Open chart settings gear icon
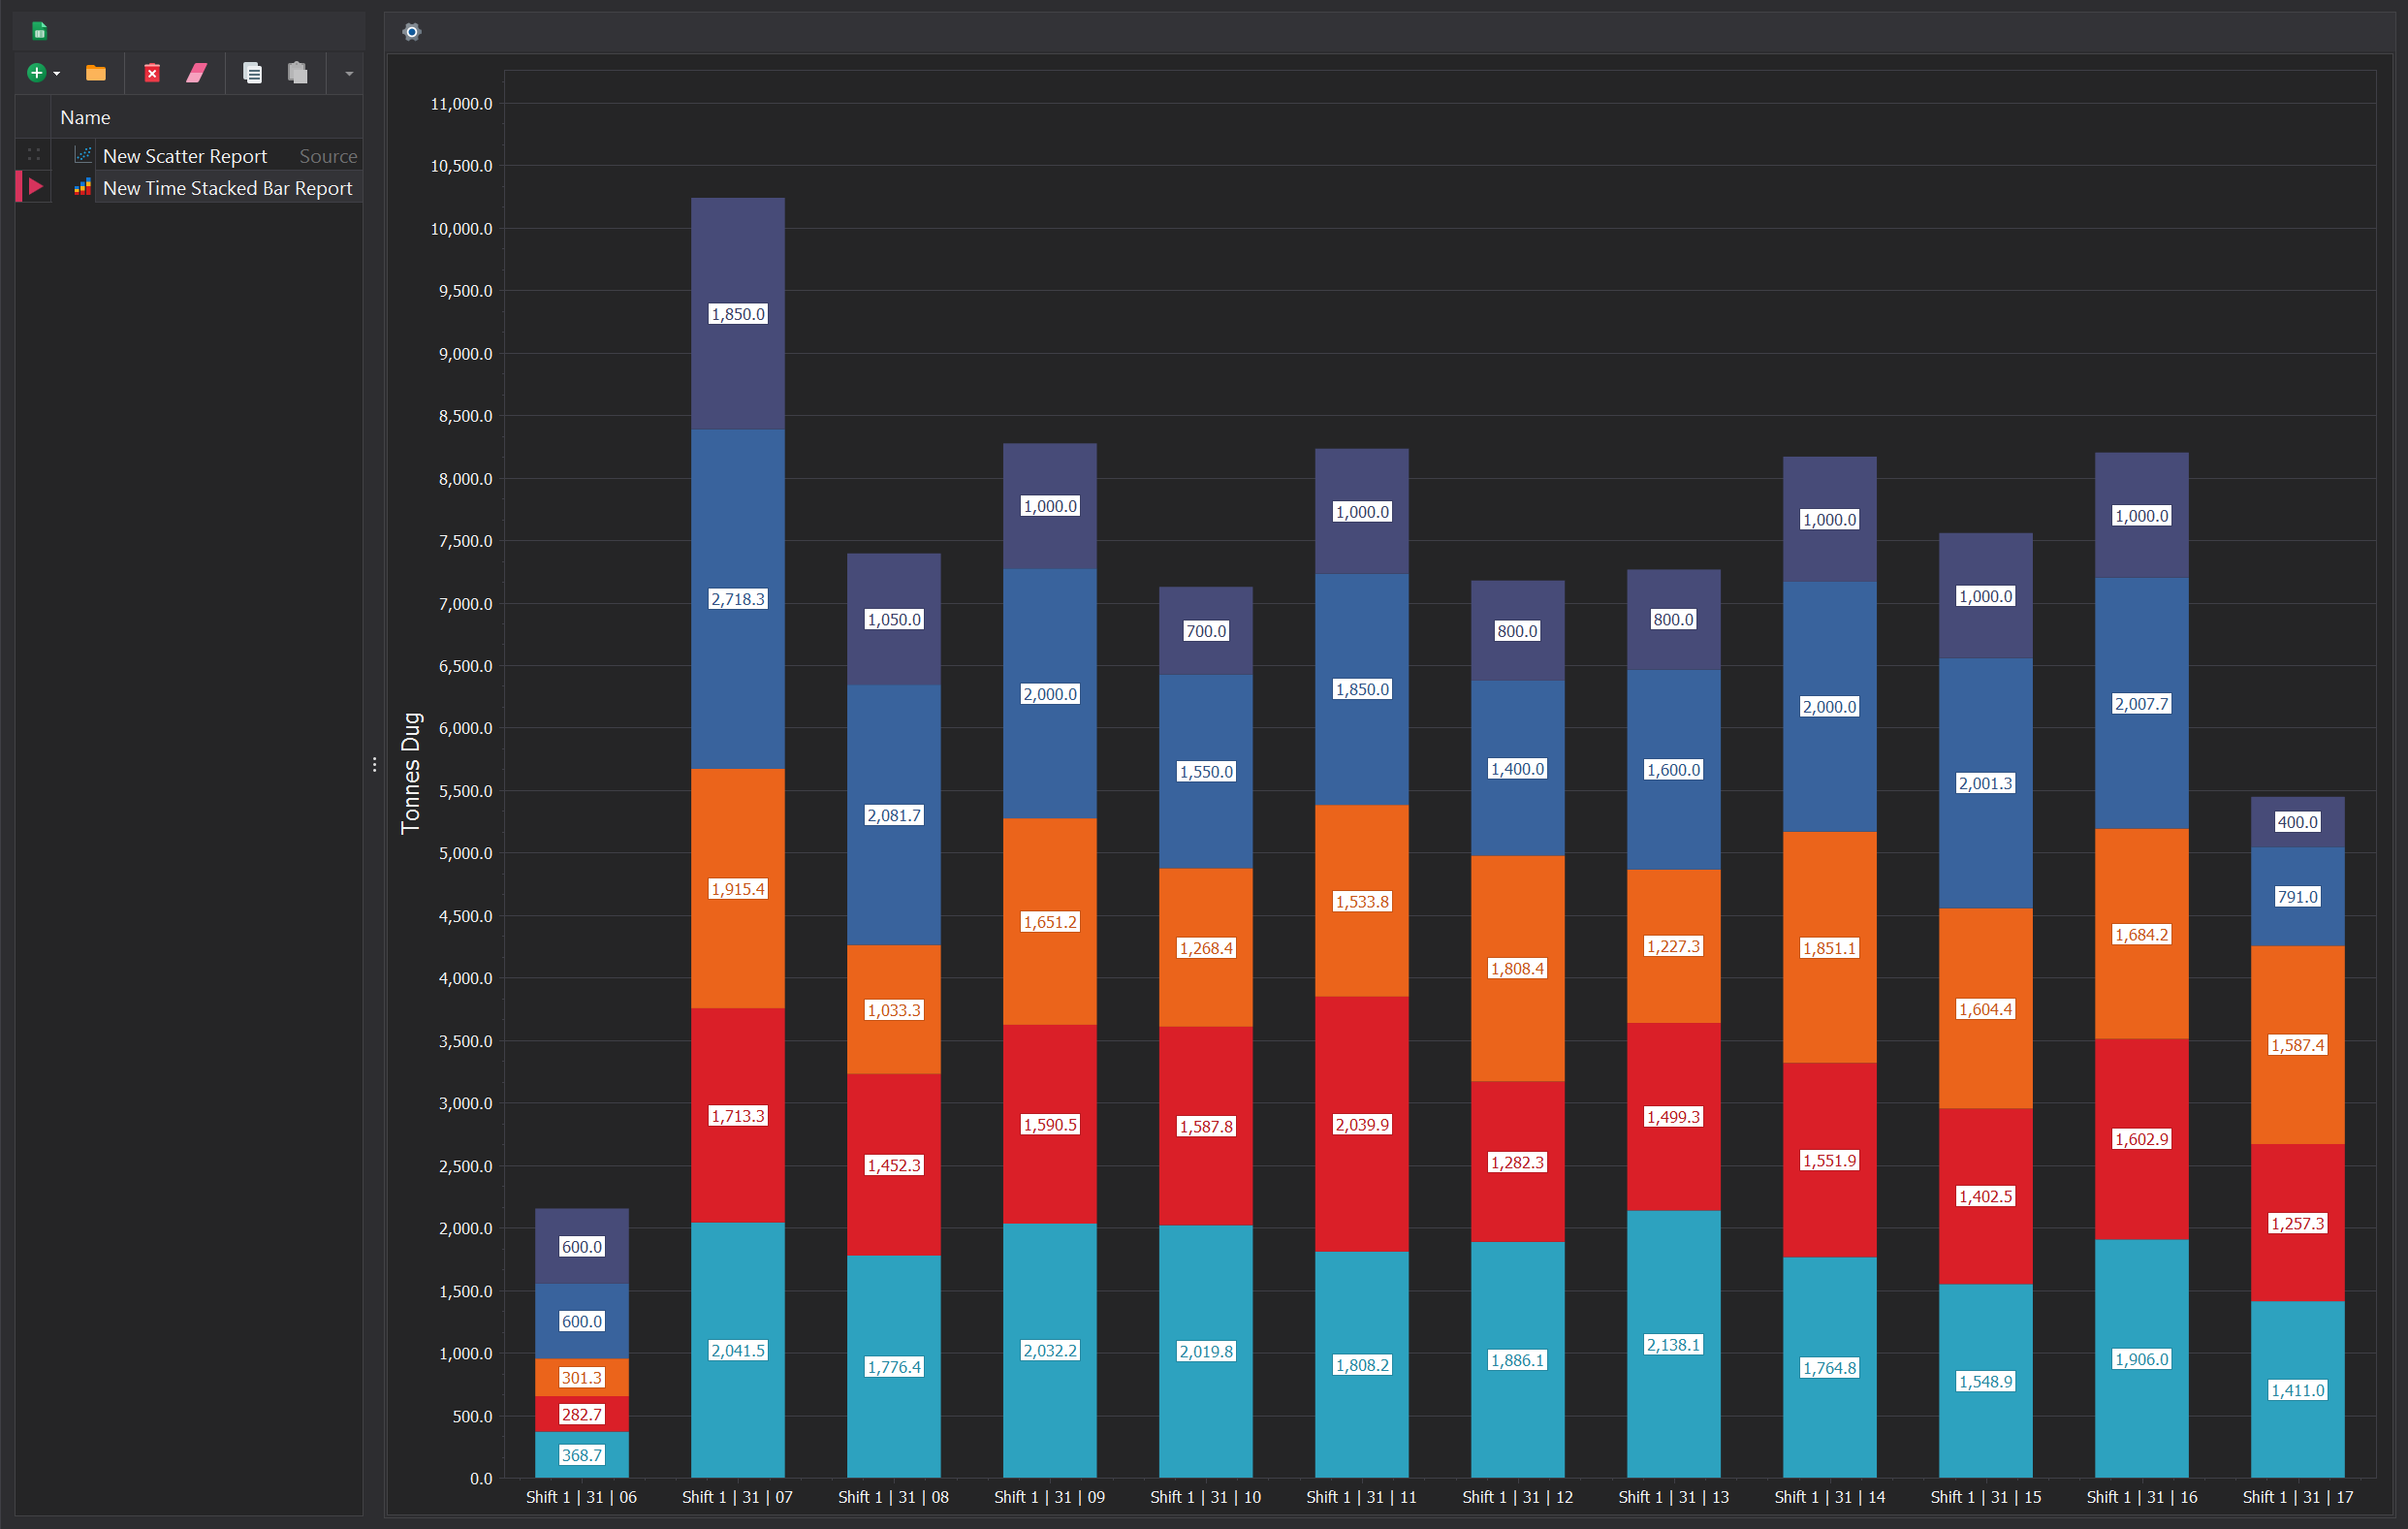 (x=411, y=32)
